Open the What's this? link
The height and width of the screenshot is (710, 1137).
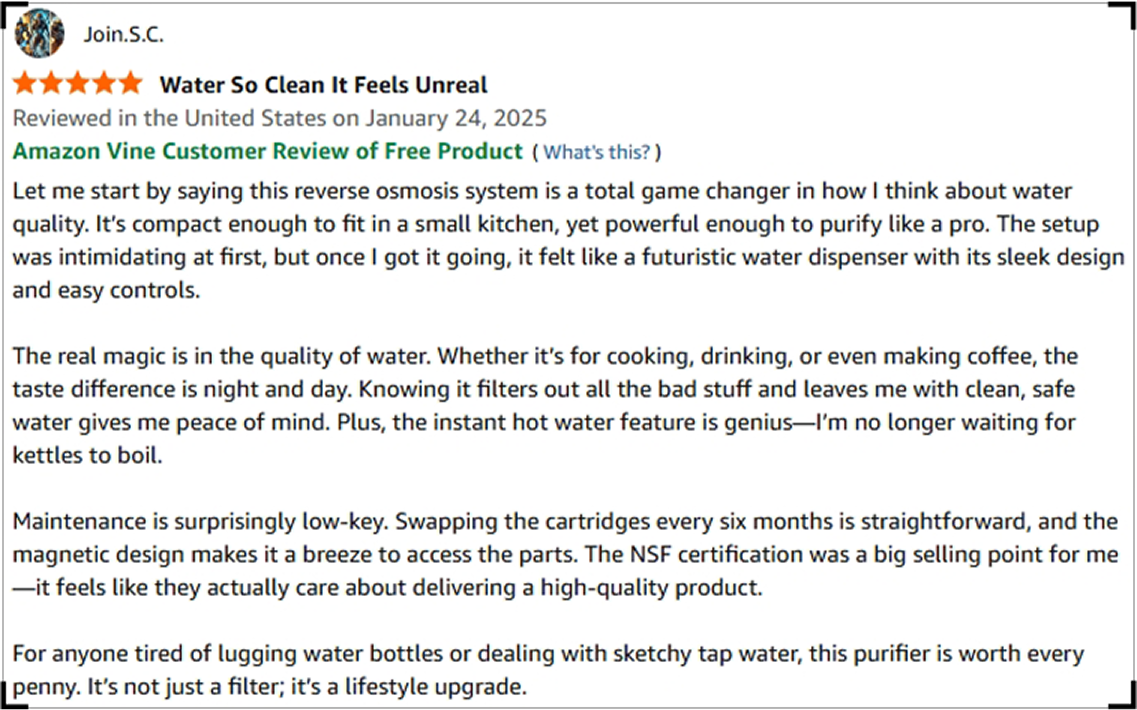596,152
